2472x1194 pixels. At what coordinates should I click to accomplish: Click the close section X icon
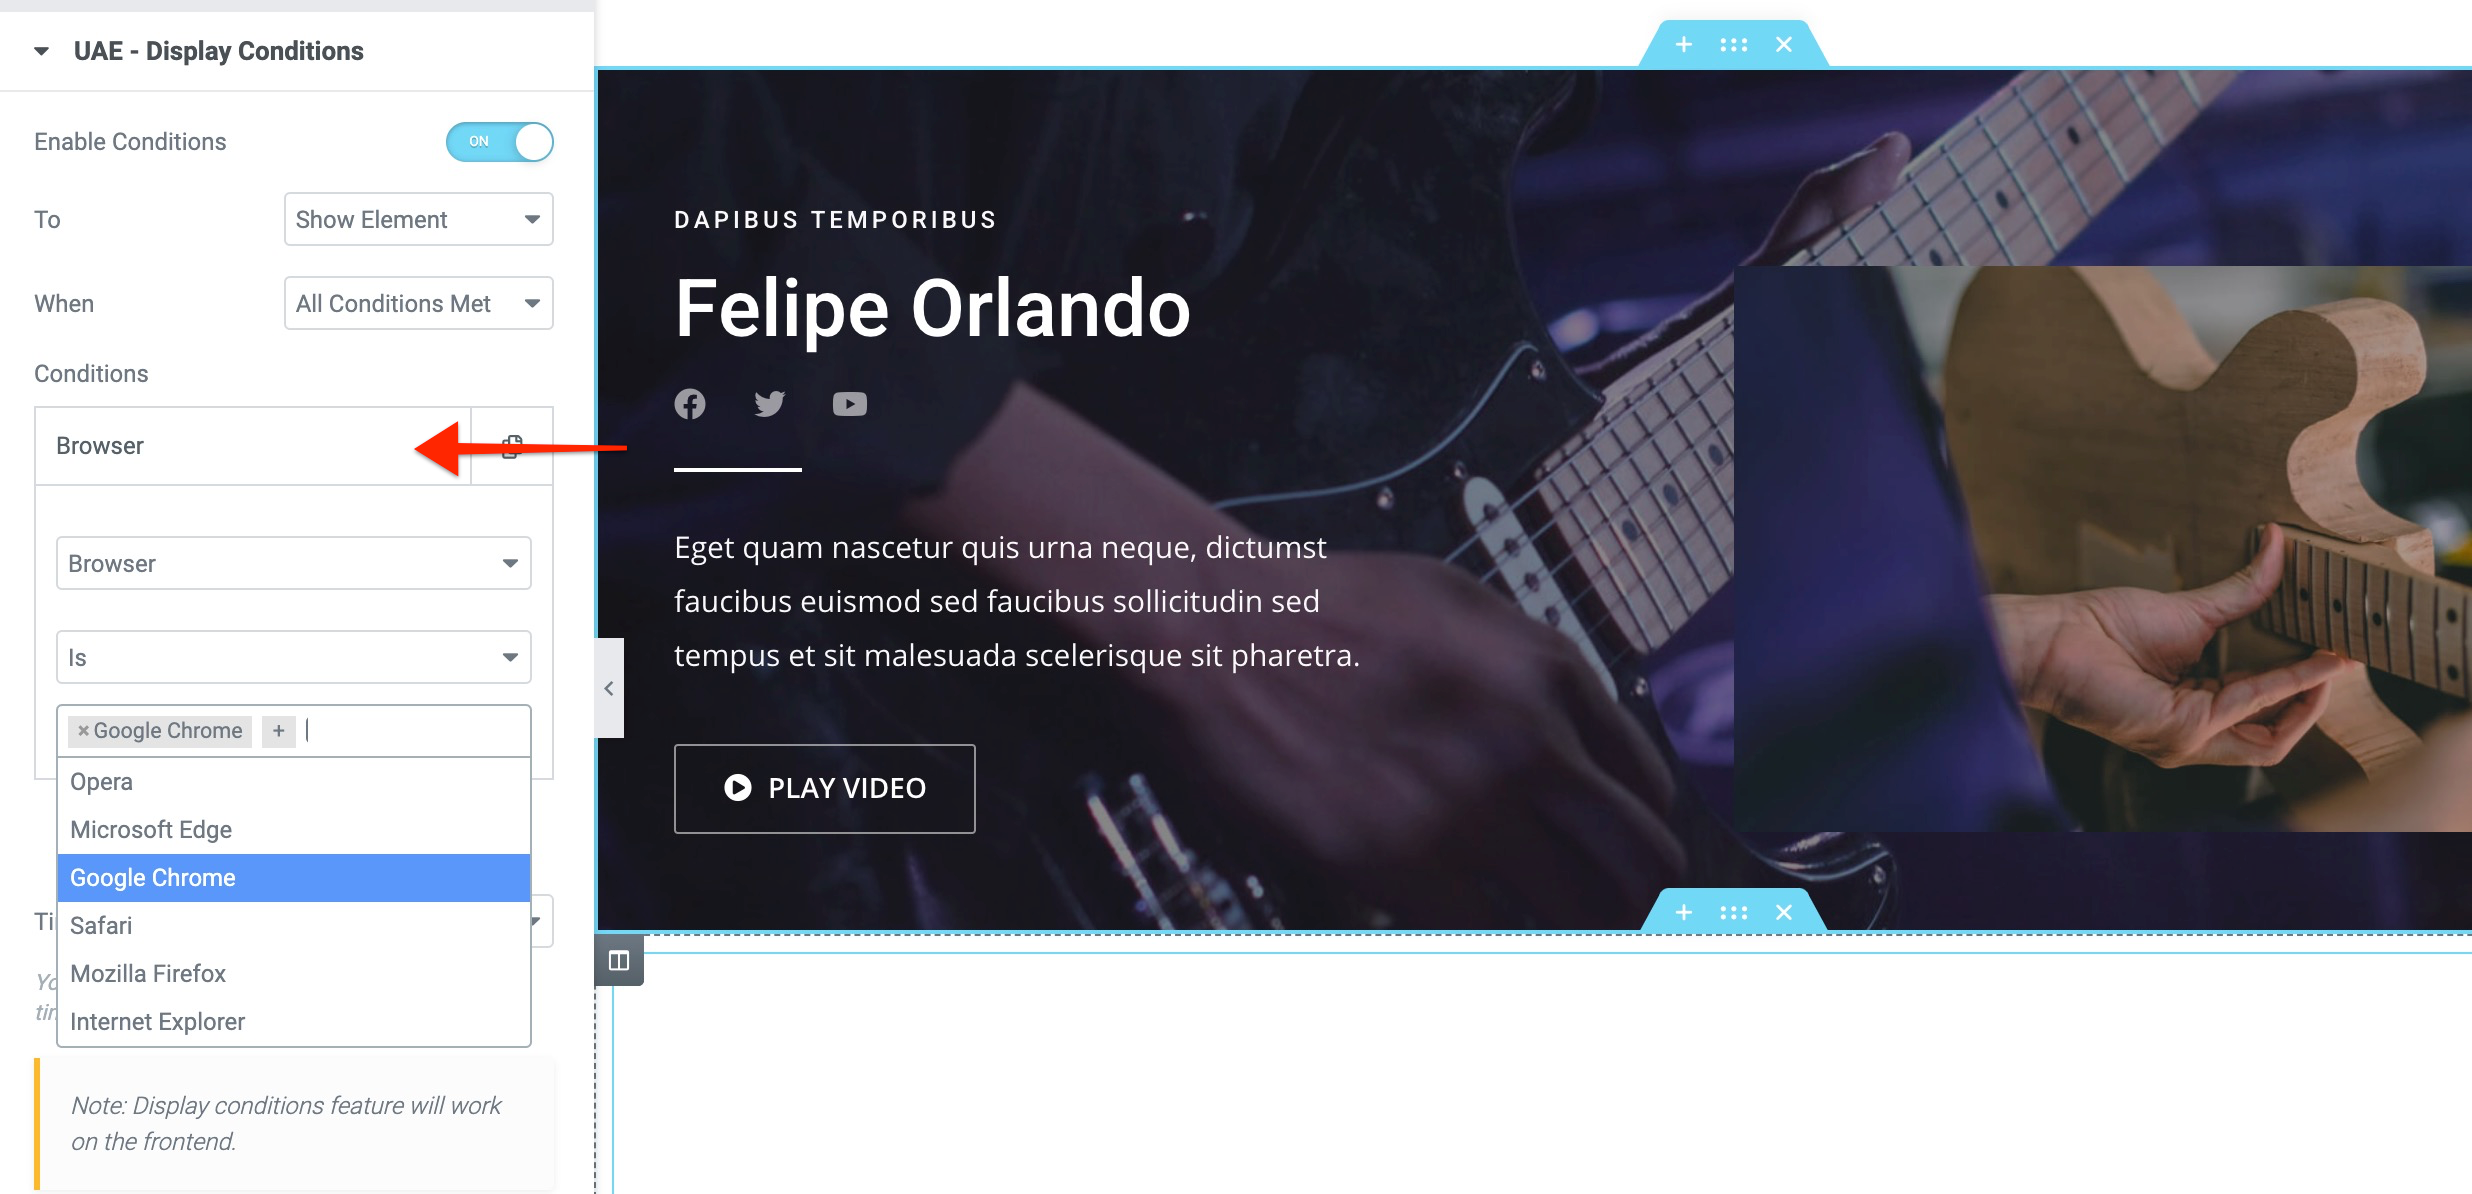1783,43
